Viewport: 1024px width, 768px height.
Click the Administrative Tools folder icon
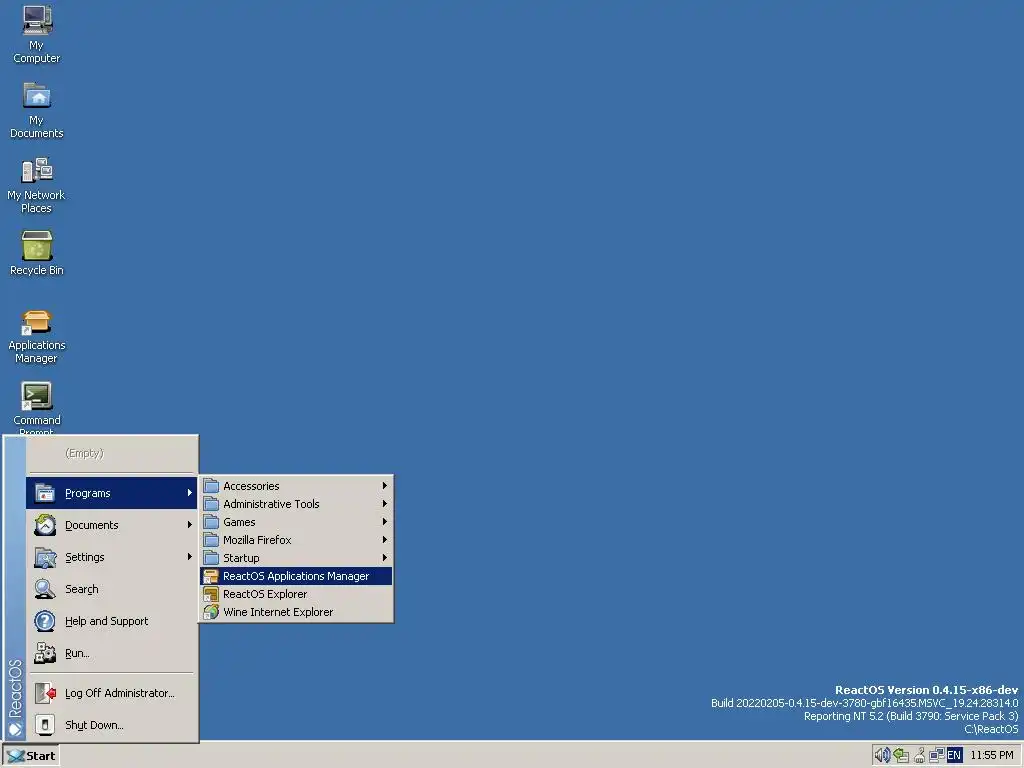click(x=211, y=504)
